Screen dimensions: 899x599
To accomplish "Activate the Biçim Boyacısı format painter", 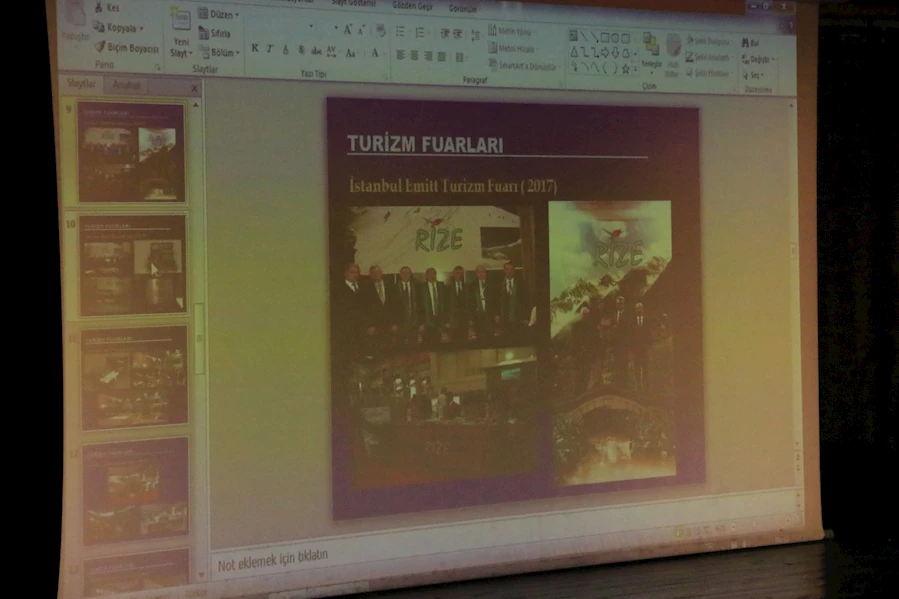I will coord(126,48).
